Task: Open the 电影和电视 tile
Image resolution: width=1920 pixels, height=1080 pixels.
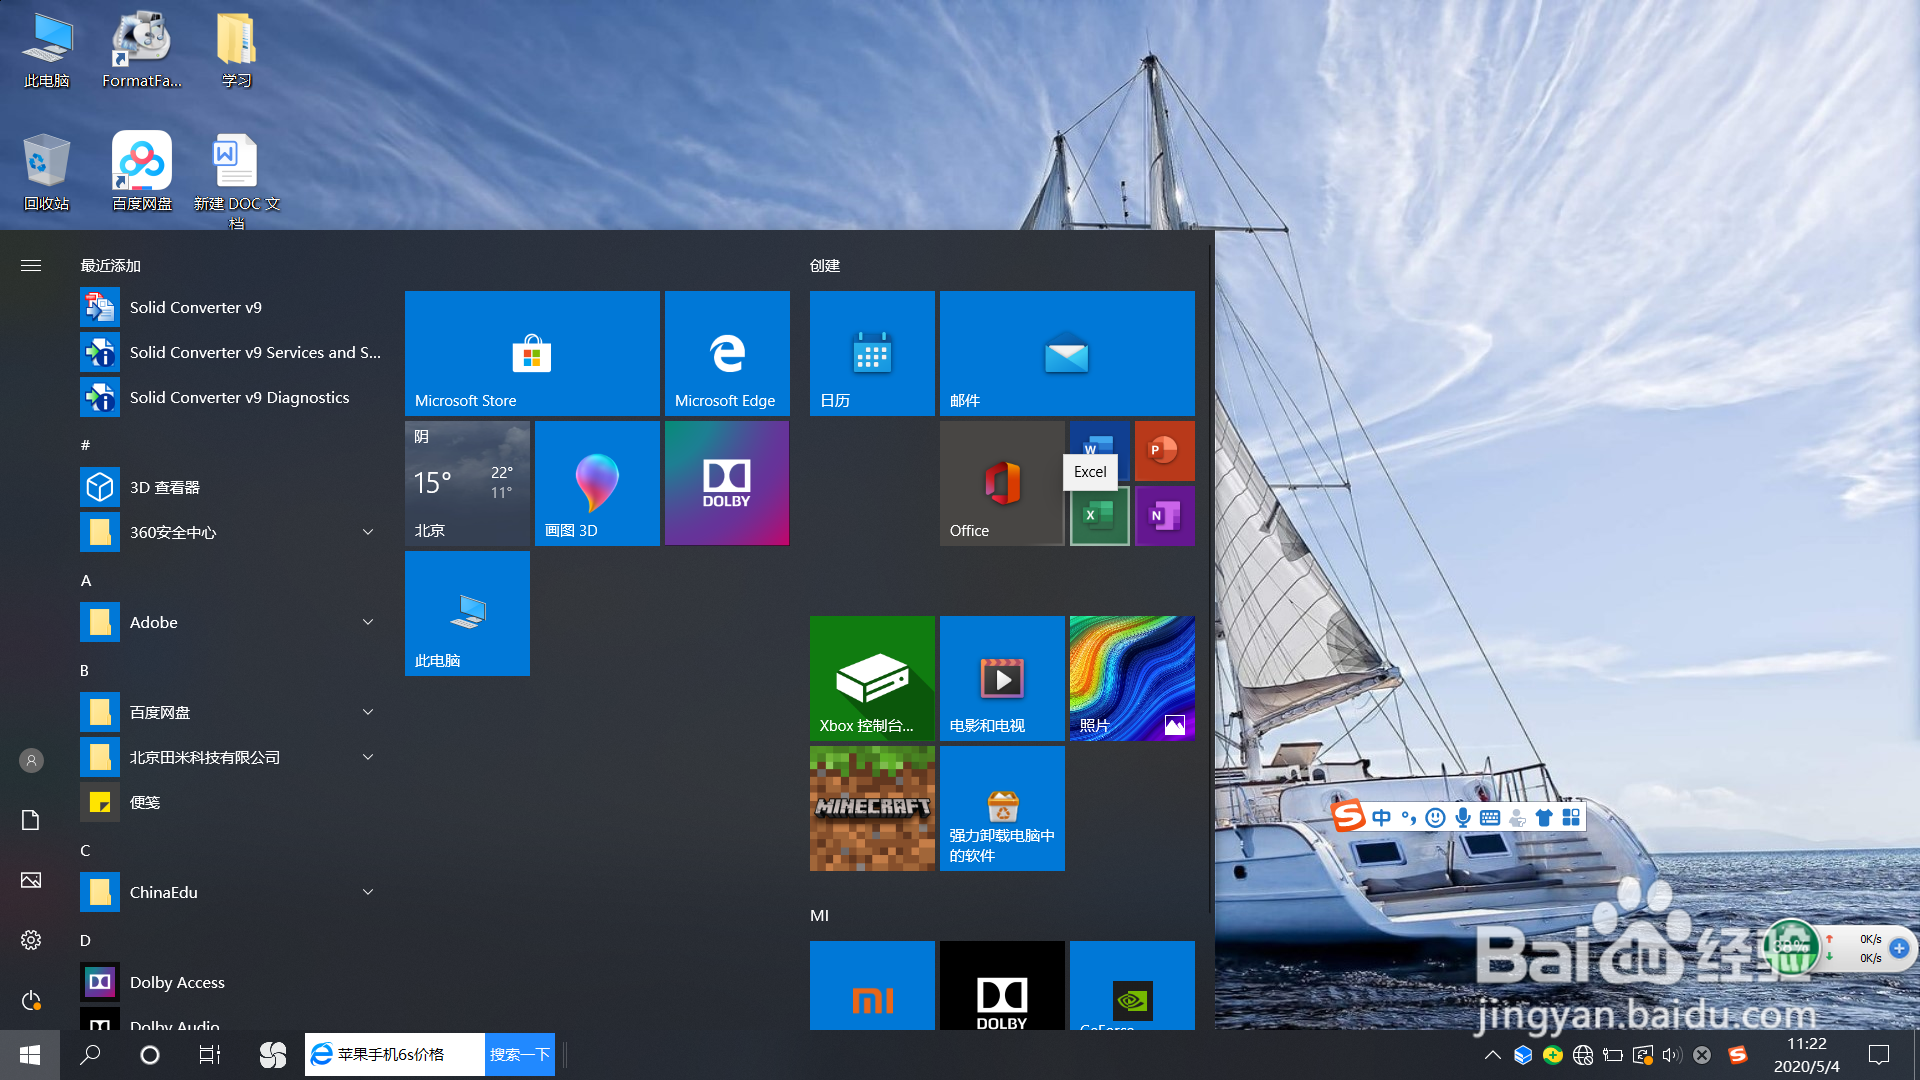Action: click(x=1002, y=678)
